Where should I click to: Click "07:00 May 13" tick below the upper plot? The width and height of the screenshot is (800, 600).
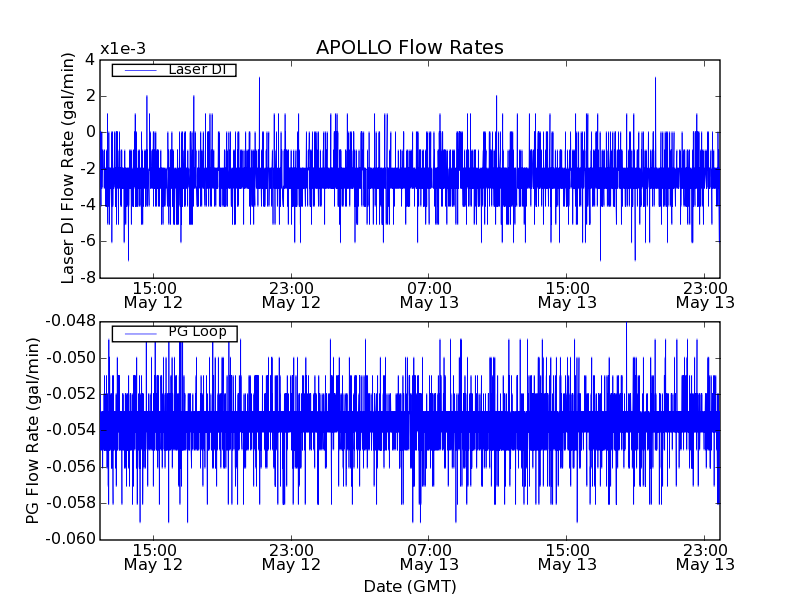tap(429, 294)
